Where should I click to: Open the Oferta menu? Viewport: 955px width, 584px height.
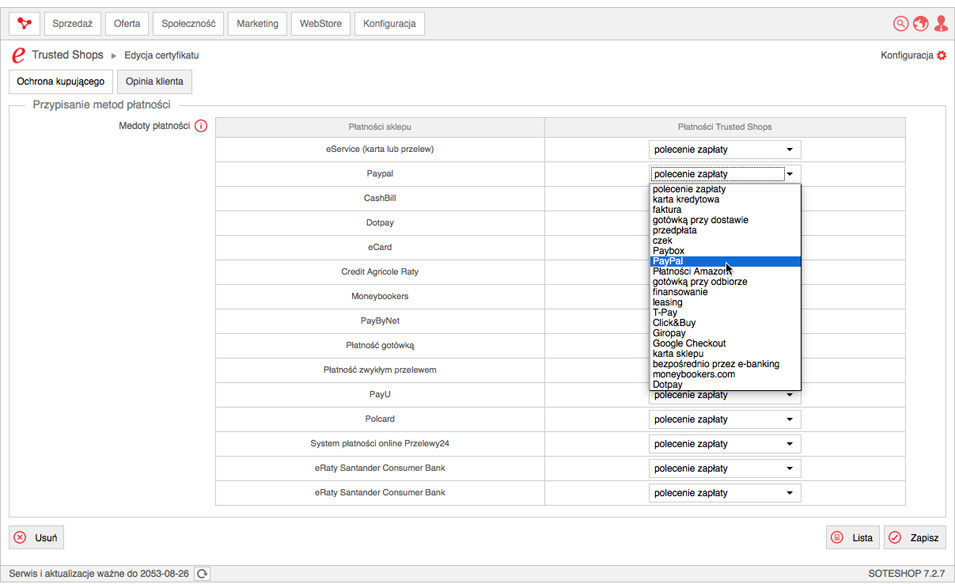coord(127,24)
